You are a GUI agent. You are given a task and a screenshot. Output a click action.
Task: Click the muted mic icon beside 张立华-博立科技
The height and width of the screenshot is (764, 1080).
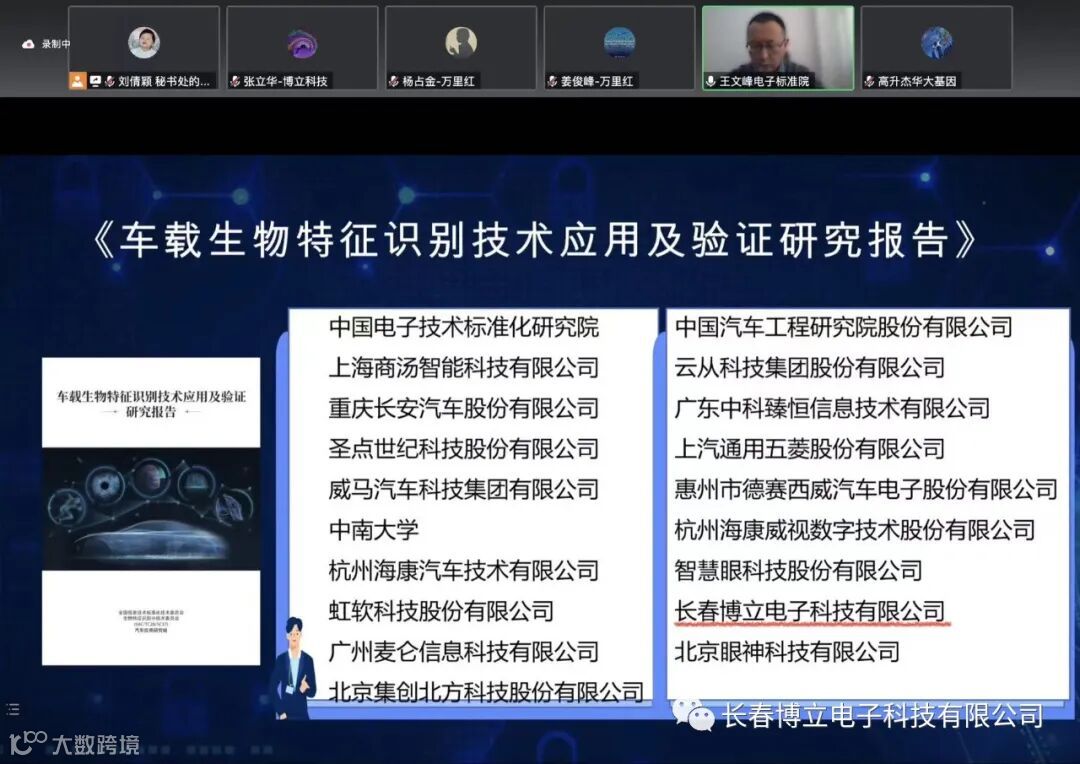235,81
